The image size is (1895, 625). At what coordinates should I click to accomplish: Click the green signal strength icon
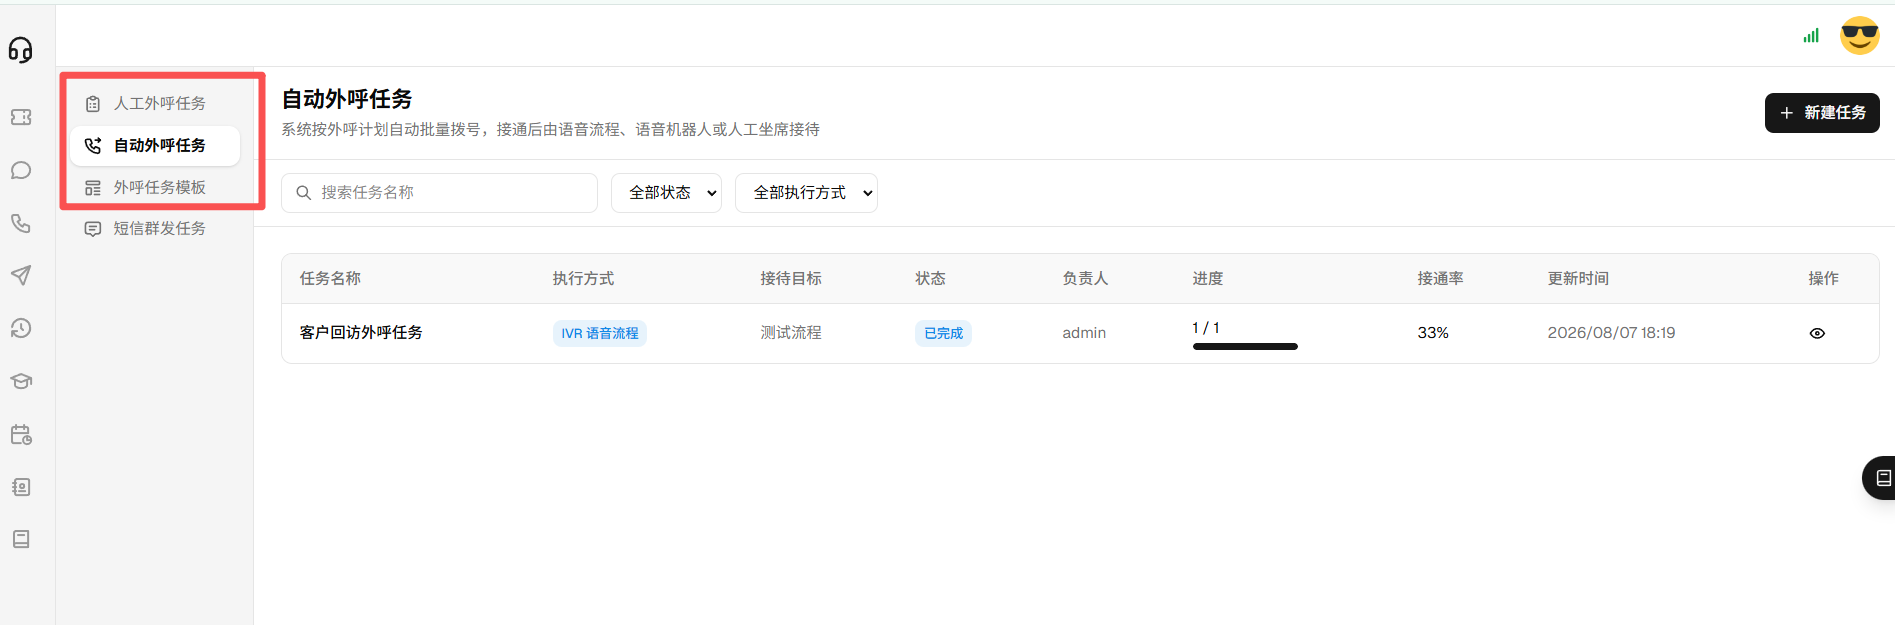tap(1811, 36)
